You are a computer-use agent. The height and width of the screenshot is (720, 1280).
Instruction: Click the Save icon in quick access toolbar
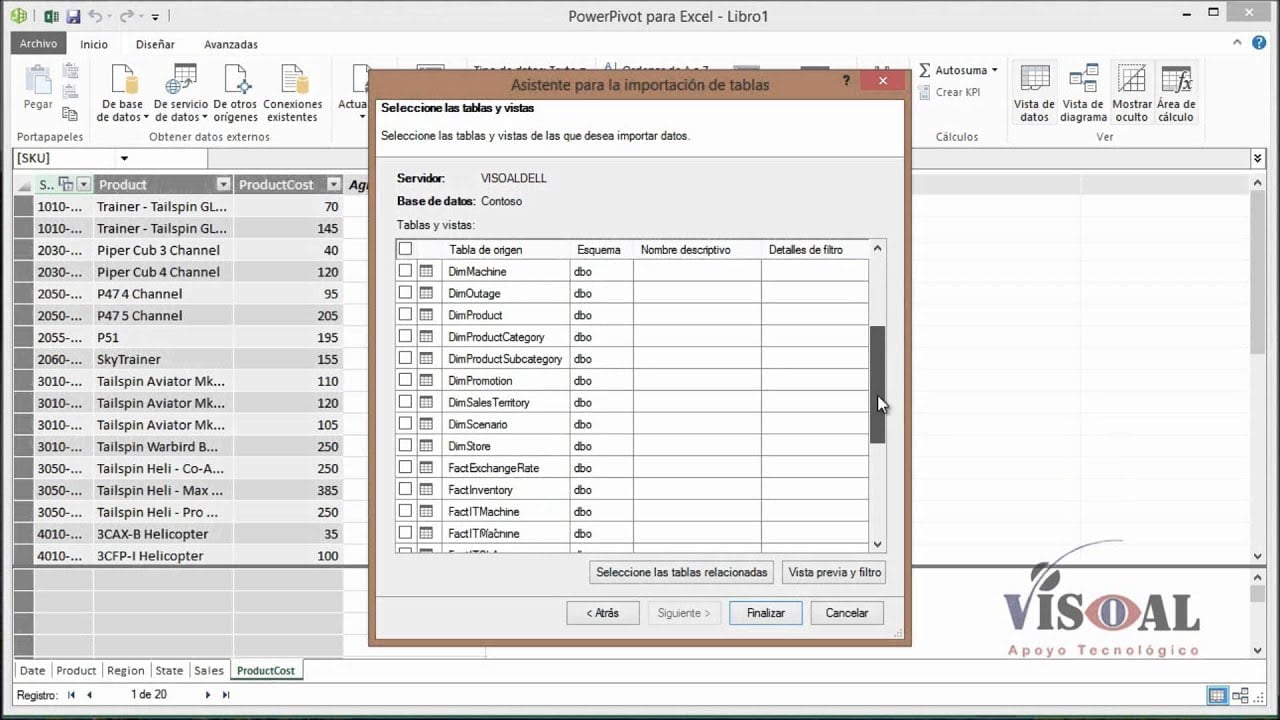pyautogui.click(x=73, y=16)
